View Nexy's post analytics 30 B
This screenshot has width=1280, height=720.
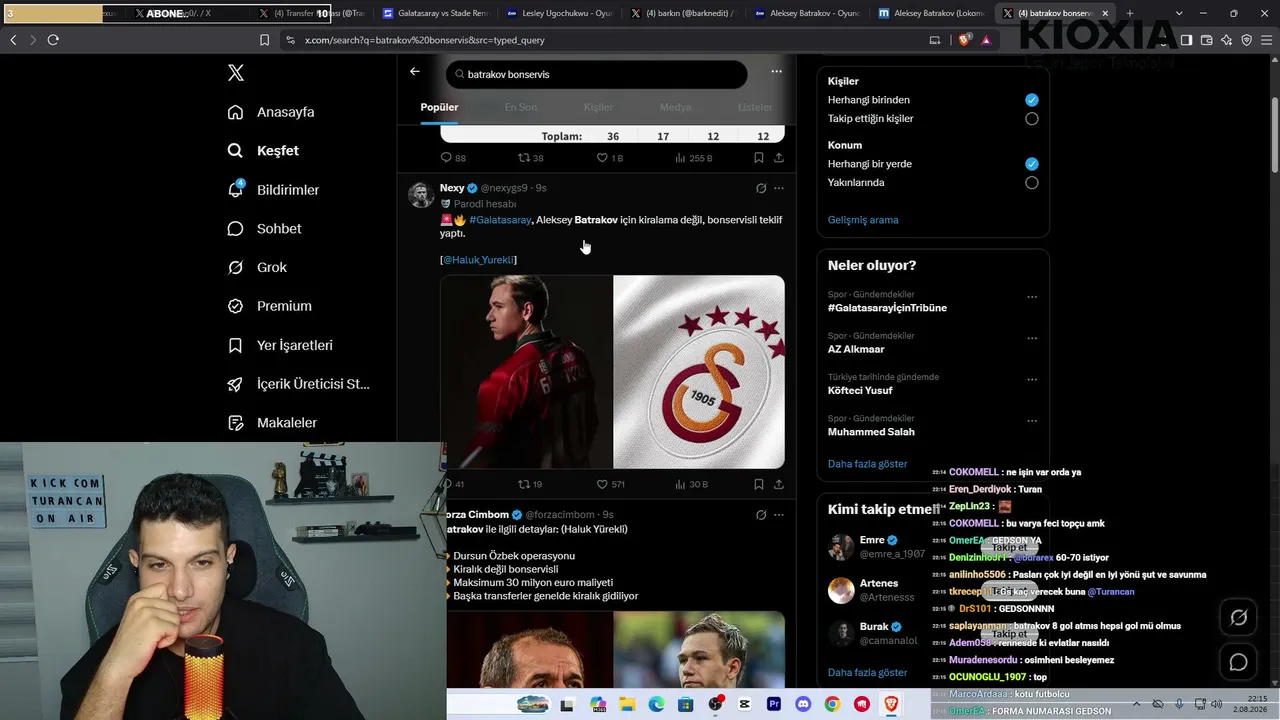pos(692,484)
